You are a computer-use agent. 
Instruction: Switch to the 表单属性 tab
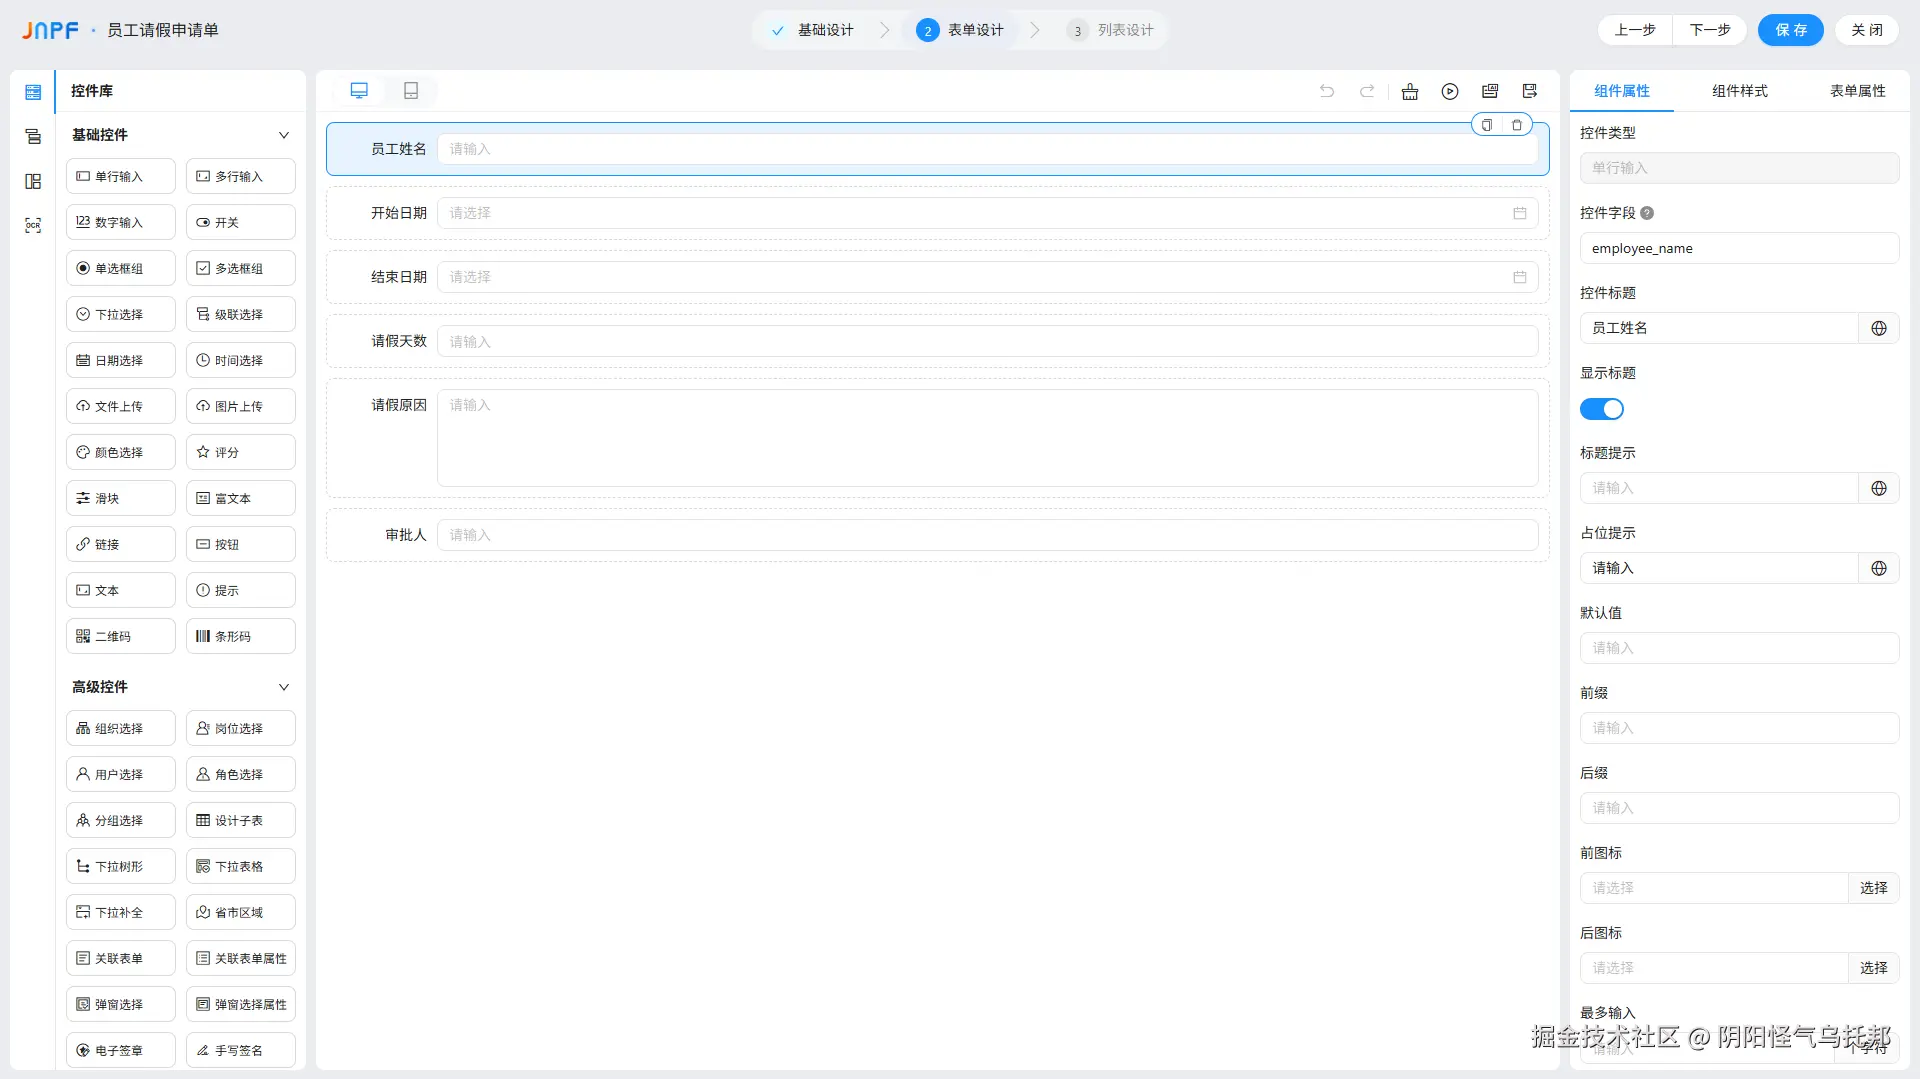coord(1858,91)
